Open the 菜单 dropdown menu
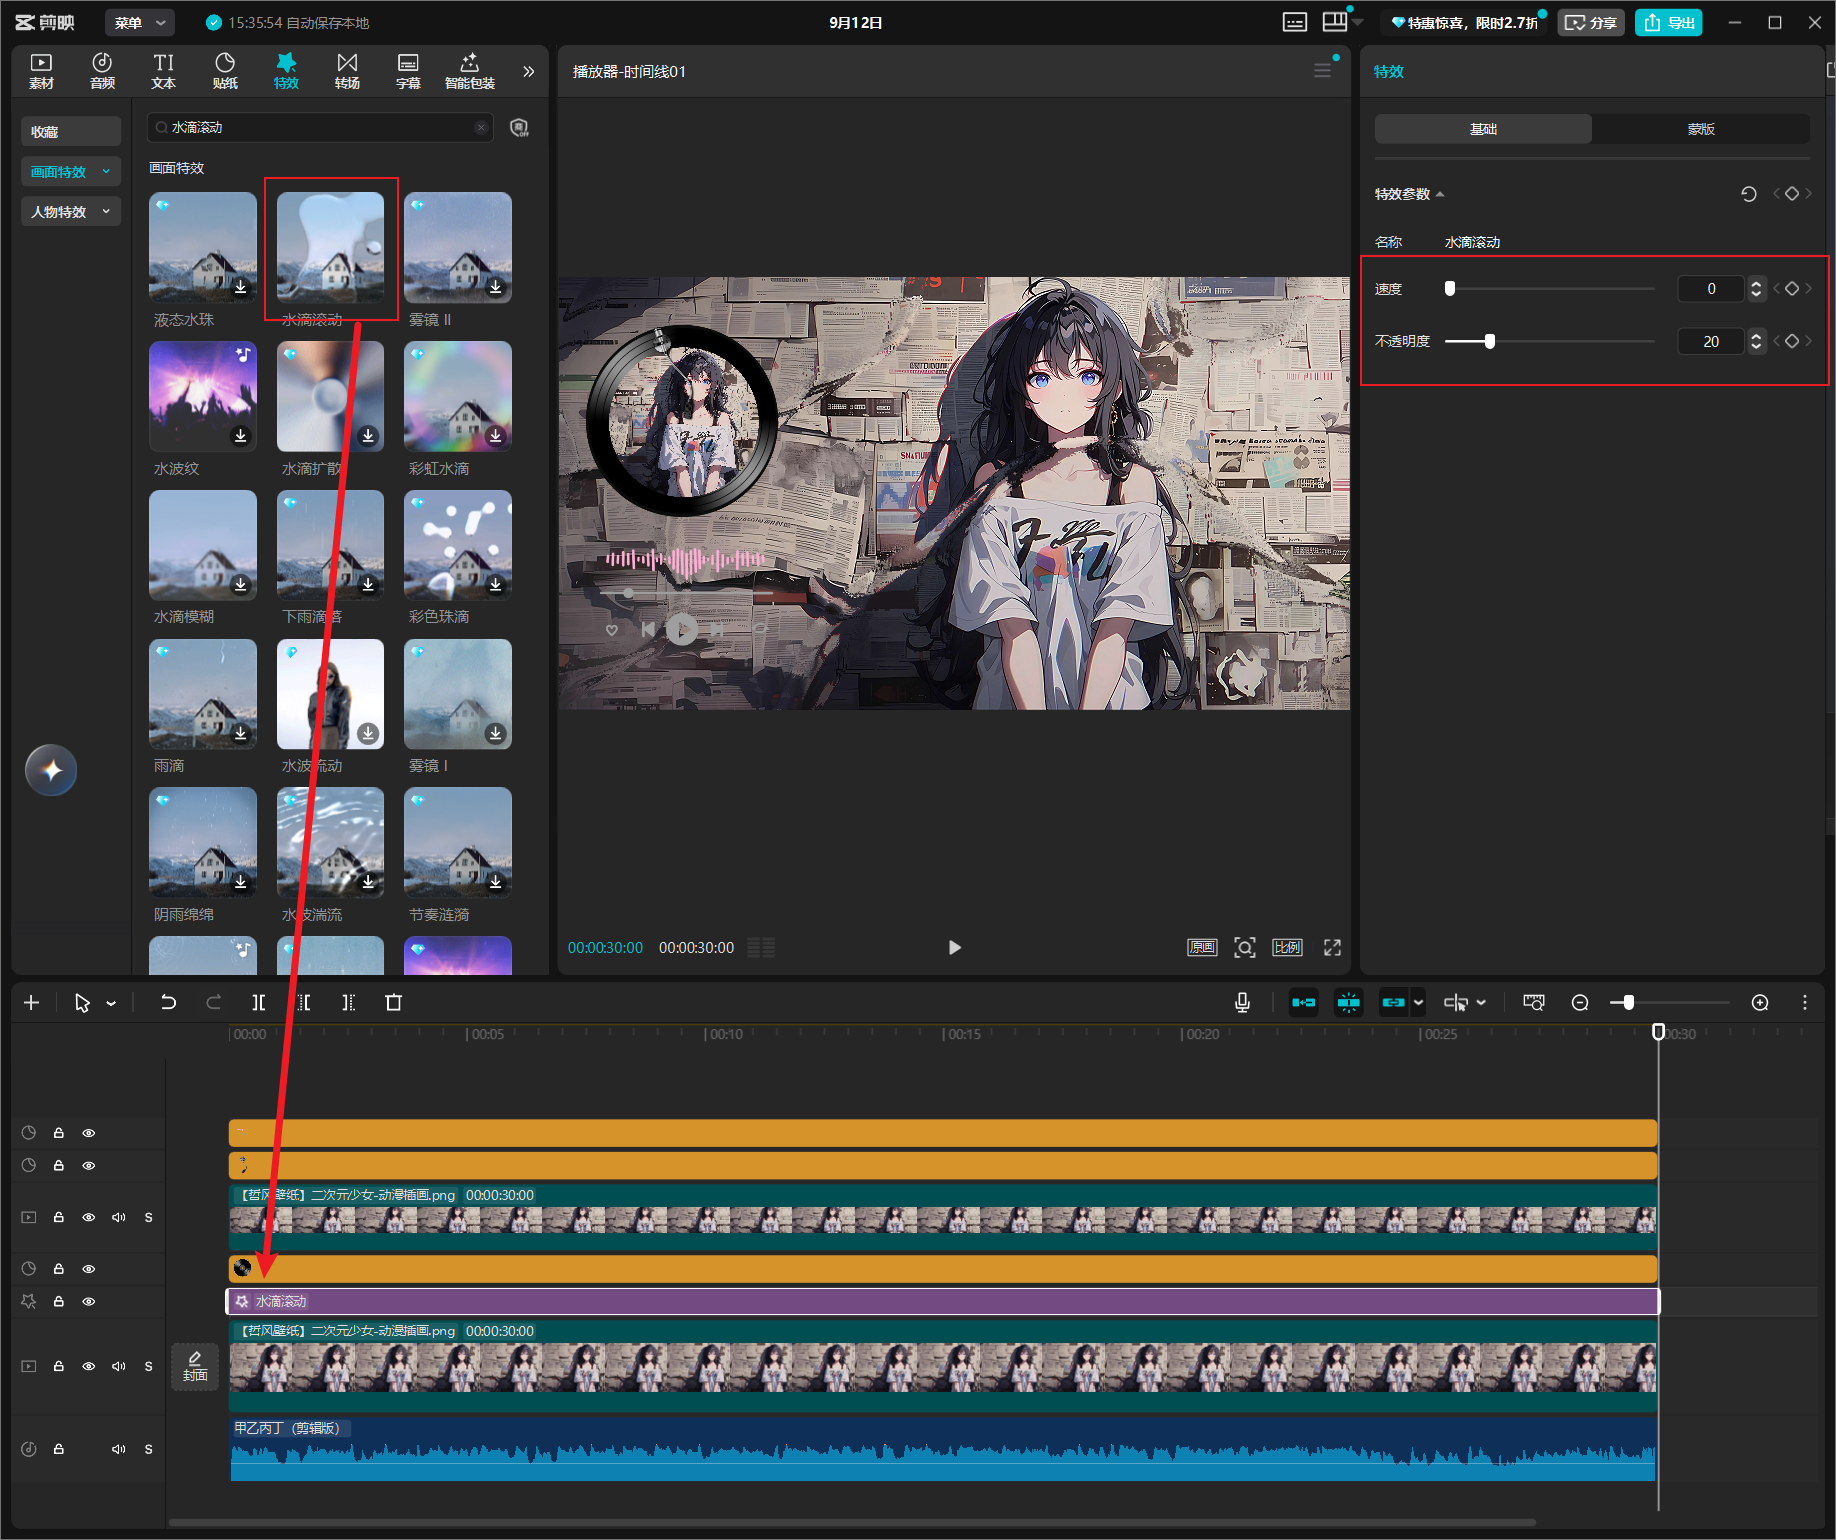Screen dimensions: 1836x1540 tap(139, 22)
